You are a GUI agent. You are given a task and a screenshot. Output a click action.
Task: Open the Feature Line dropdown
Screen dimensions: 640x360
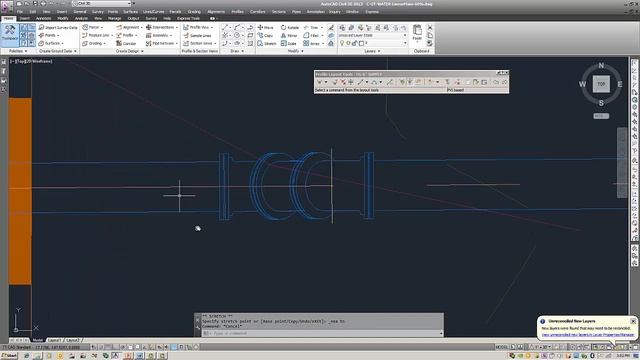(x=97, y=36)
